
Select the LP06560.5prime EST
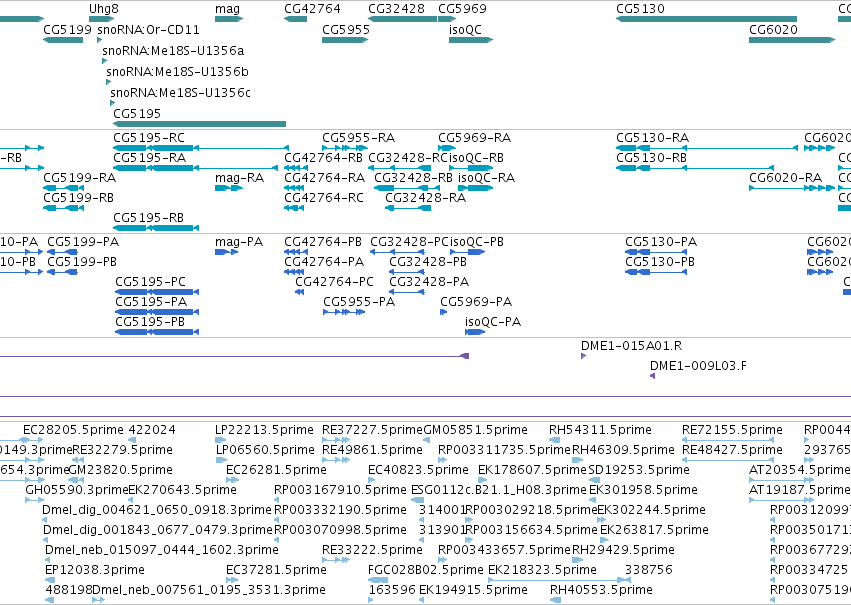[221, 460]
